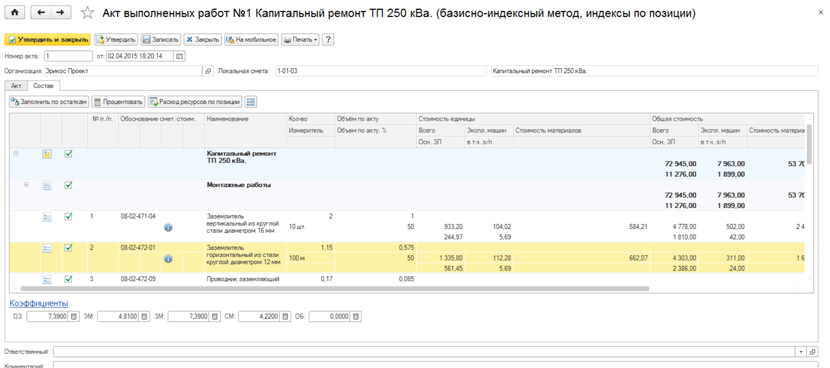
Task: Open the calendar picker for the act date
Action: coord(179,56)
